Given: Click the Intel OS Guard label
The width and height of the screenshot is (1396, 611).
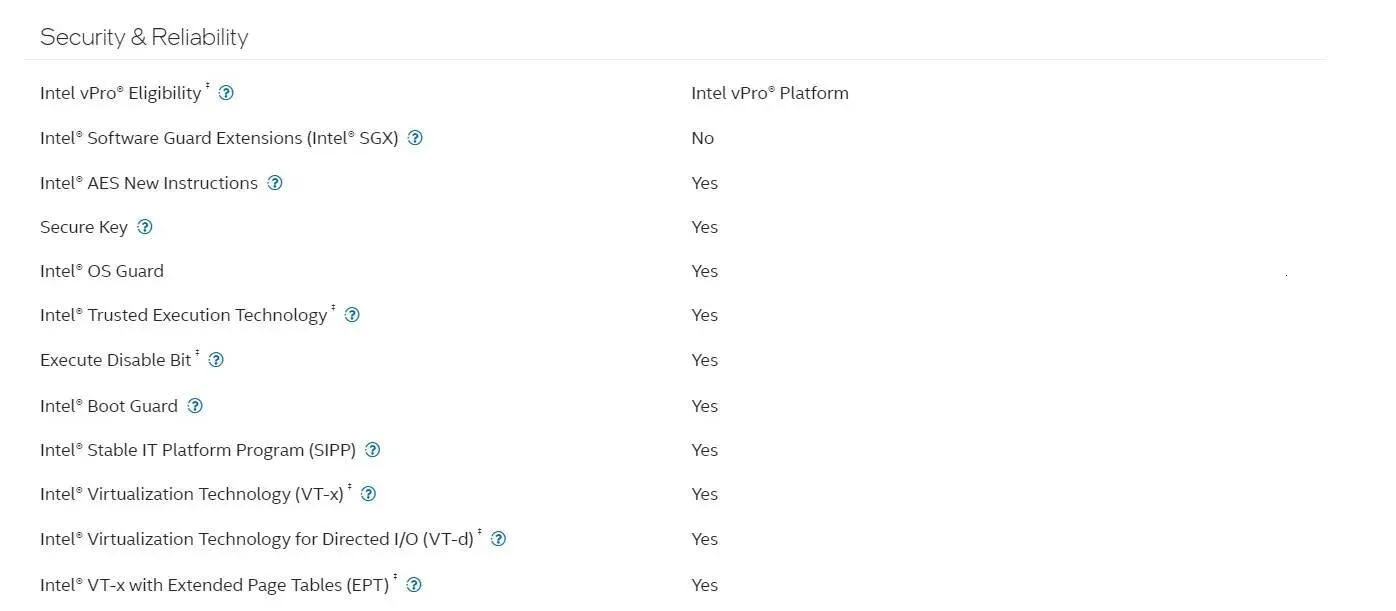Looking at the screenshot, I should (102, 271).
